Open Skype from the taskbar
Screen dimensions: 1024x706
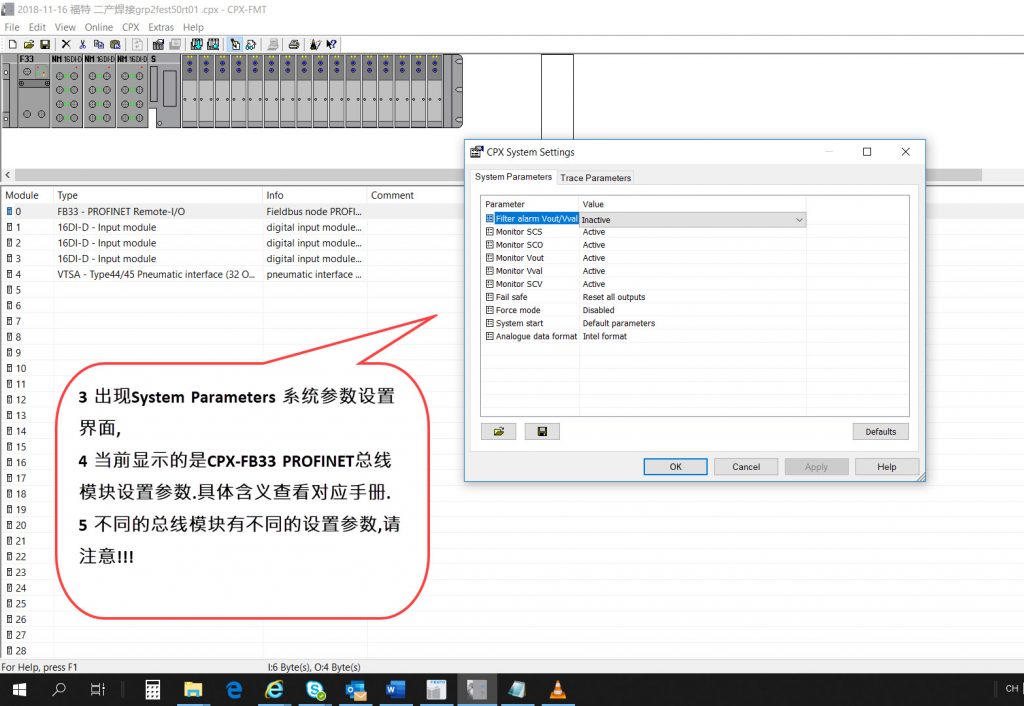[x=316, y=689]
